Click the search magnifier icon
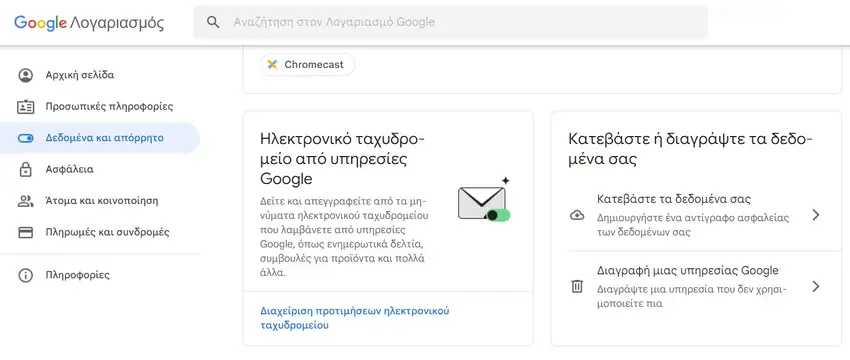 tap(214, 22)
